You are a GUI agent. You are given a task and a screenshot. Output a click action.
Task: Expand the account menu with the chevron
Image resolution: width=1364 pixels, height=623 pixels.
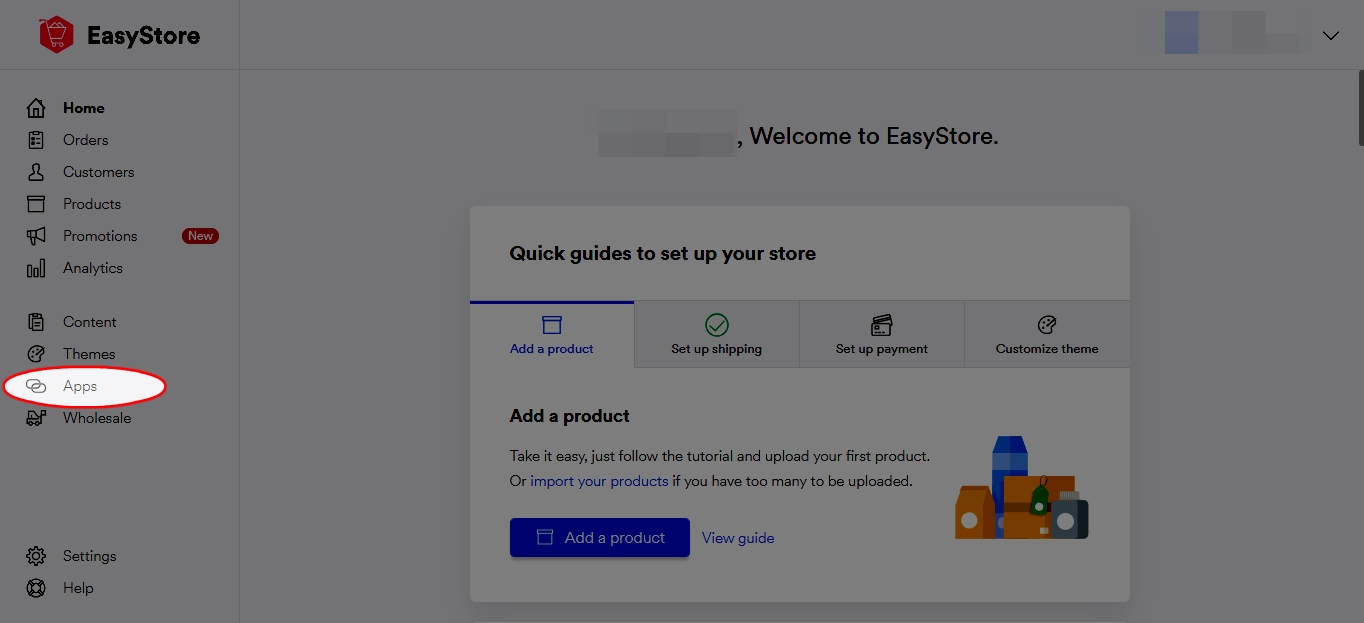(x=1330, y=35)
